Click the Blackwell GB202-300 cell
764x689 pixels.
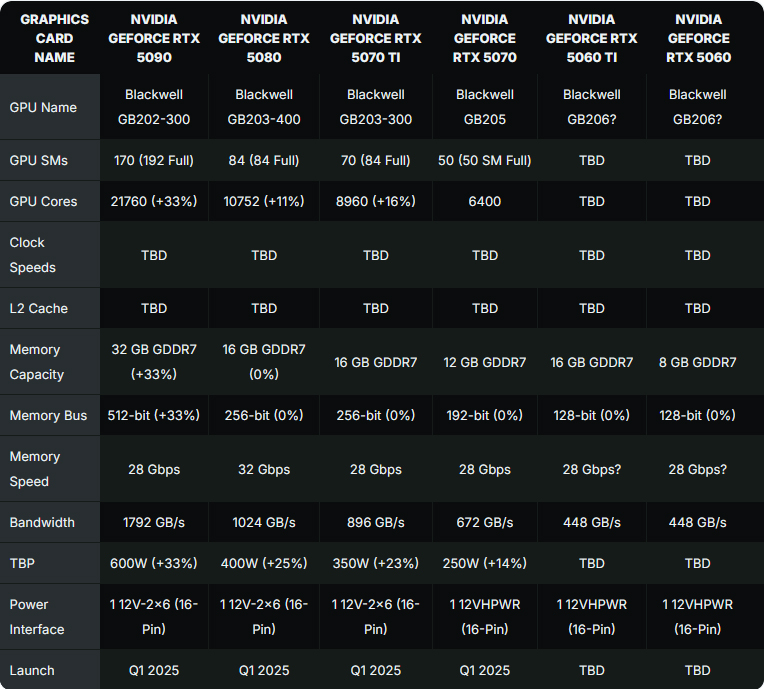click(154, 107)
